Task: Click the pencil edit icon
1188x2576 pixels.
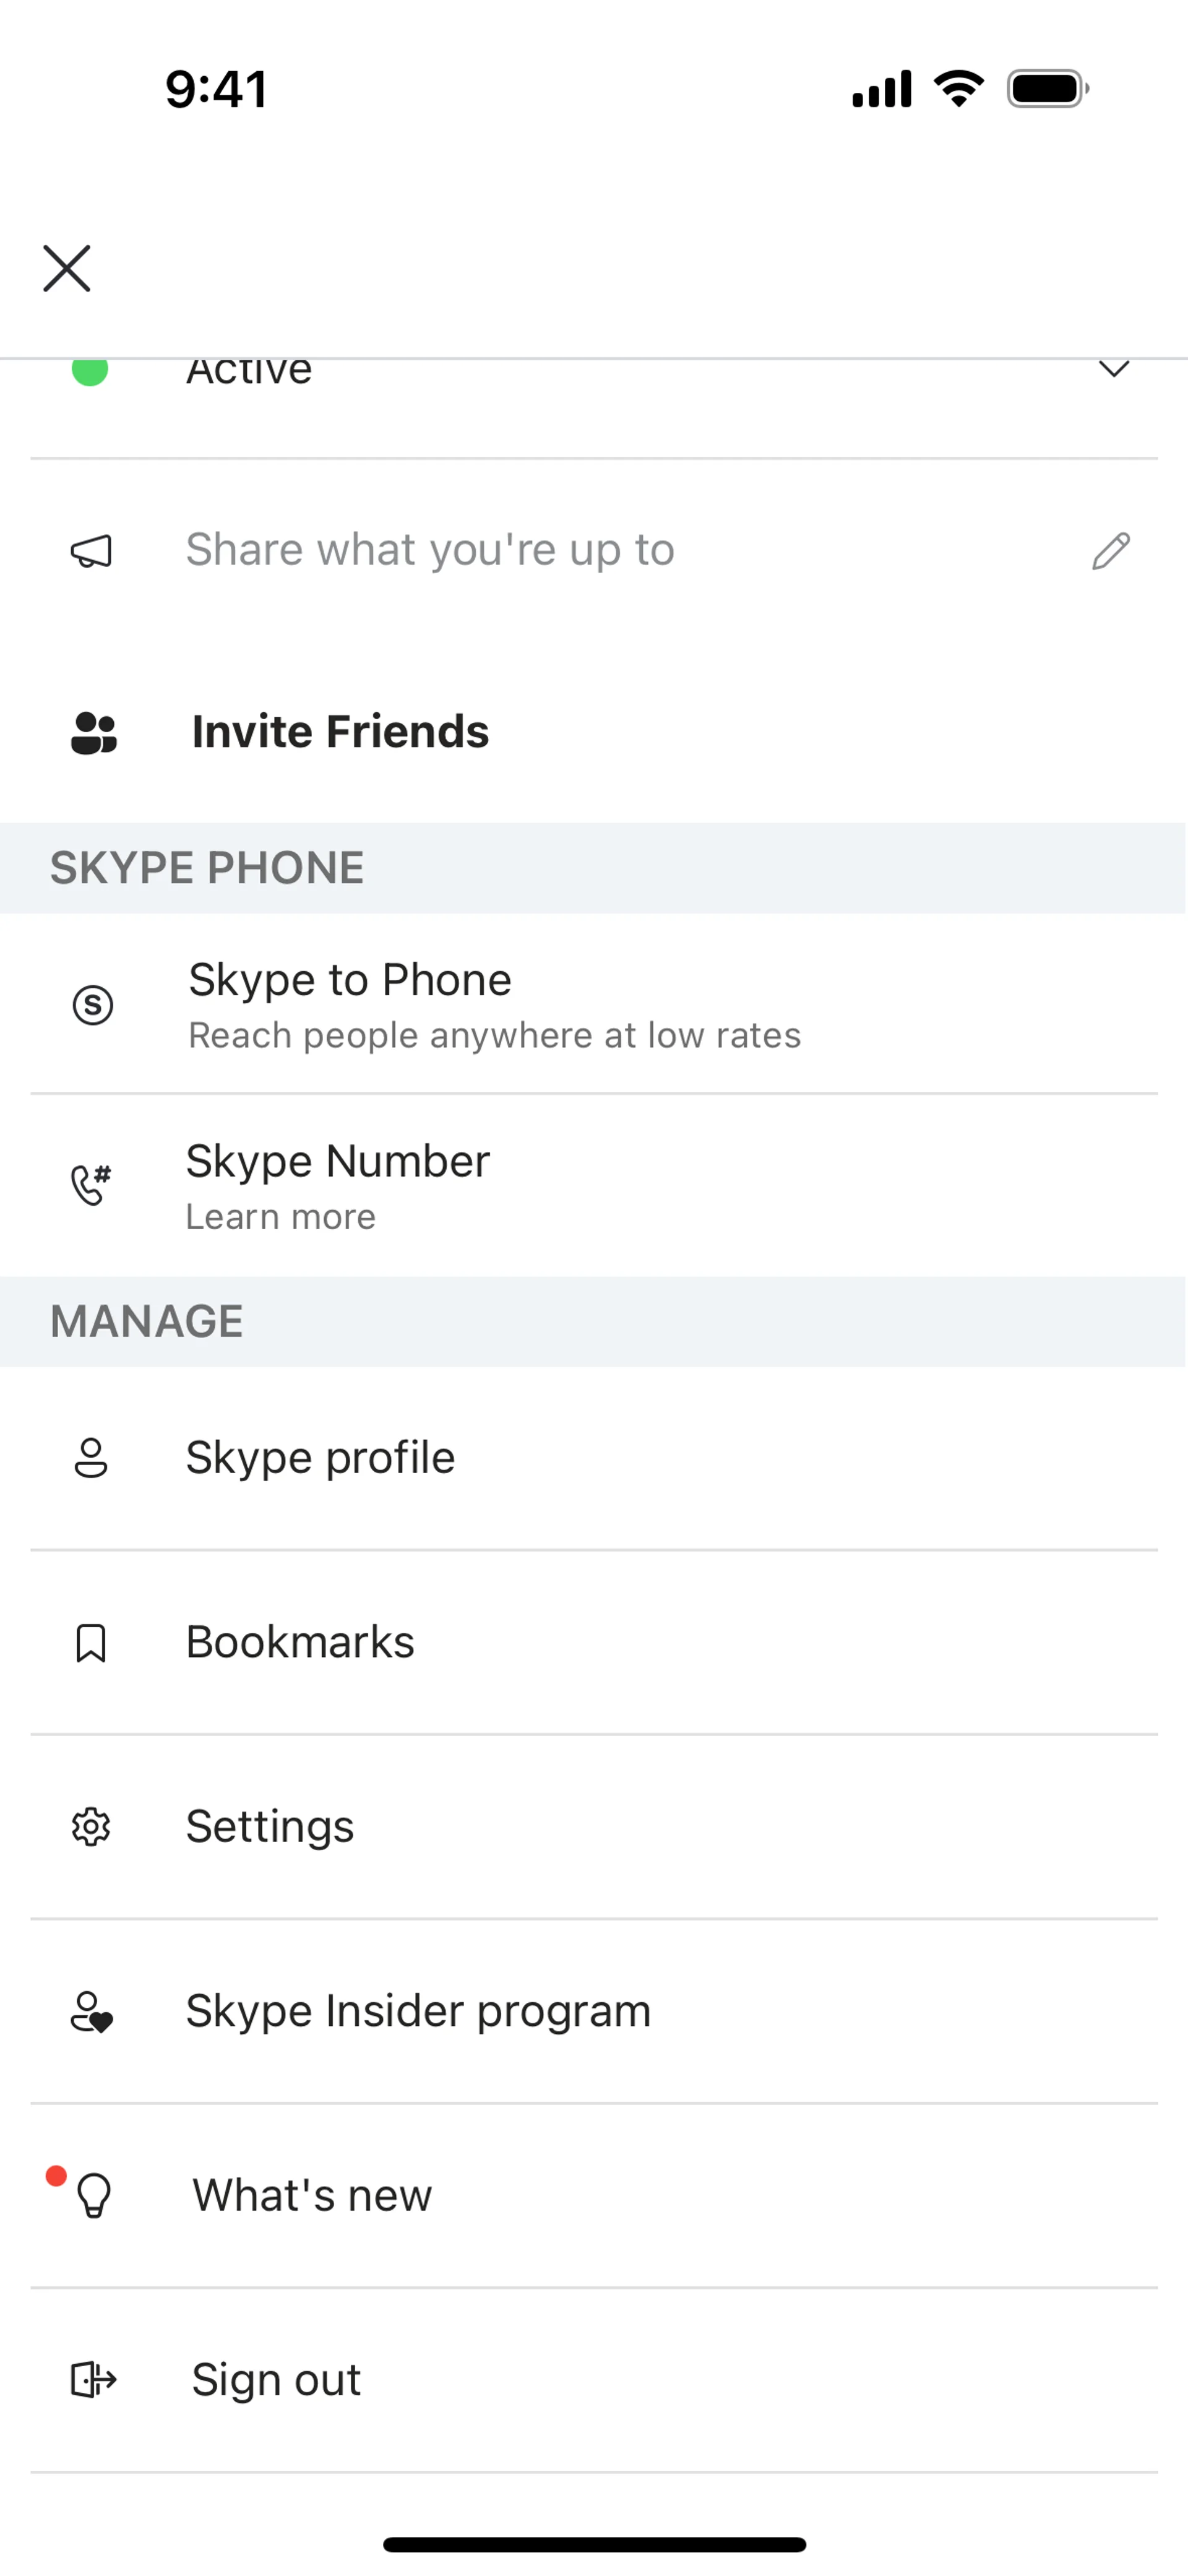Action: tap(1110, 551)
